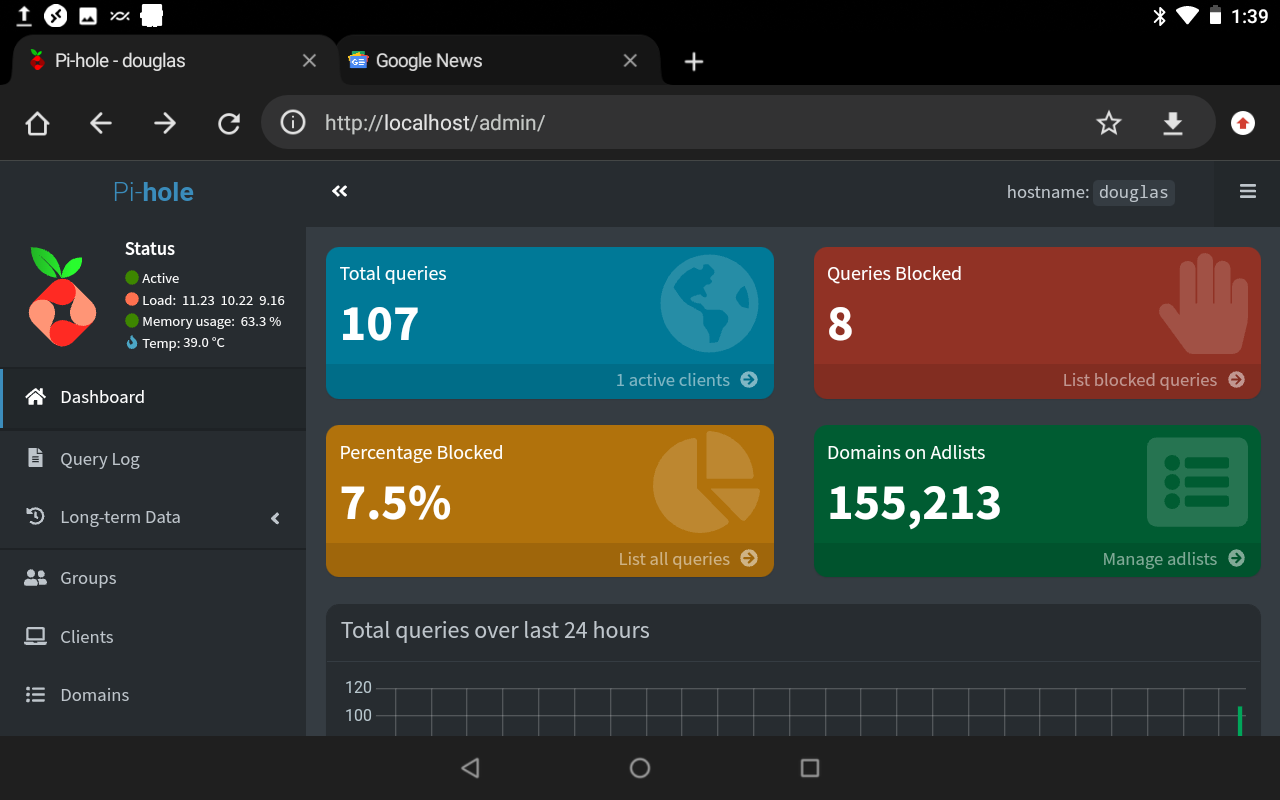
Task: Click 'Total queries over last 24 hours' heading
Action: click(495, 631)
